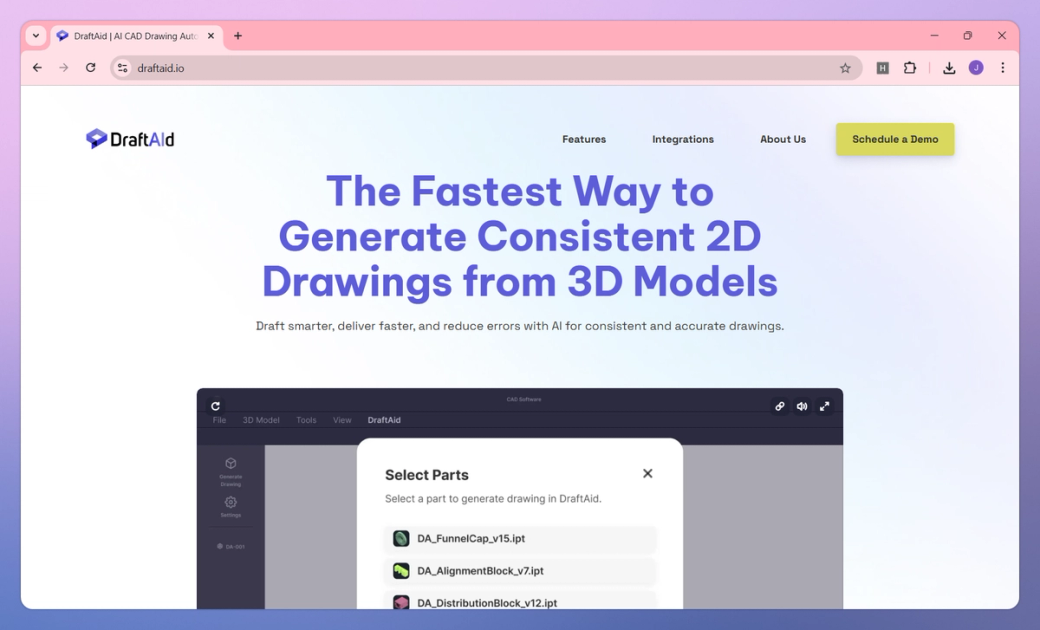Image resolution: width=1040 pixels, height=630 pixels.
Task: Open the File menu in the CAD mockup
Action: (x=218, y=420)
